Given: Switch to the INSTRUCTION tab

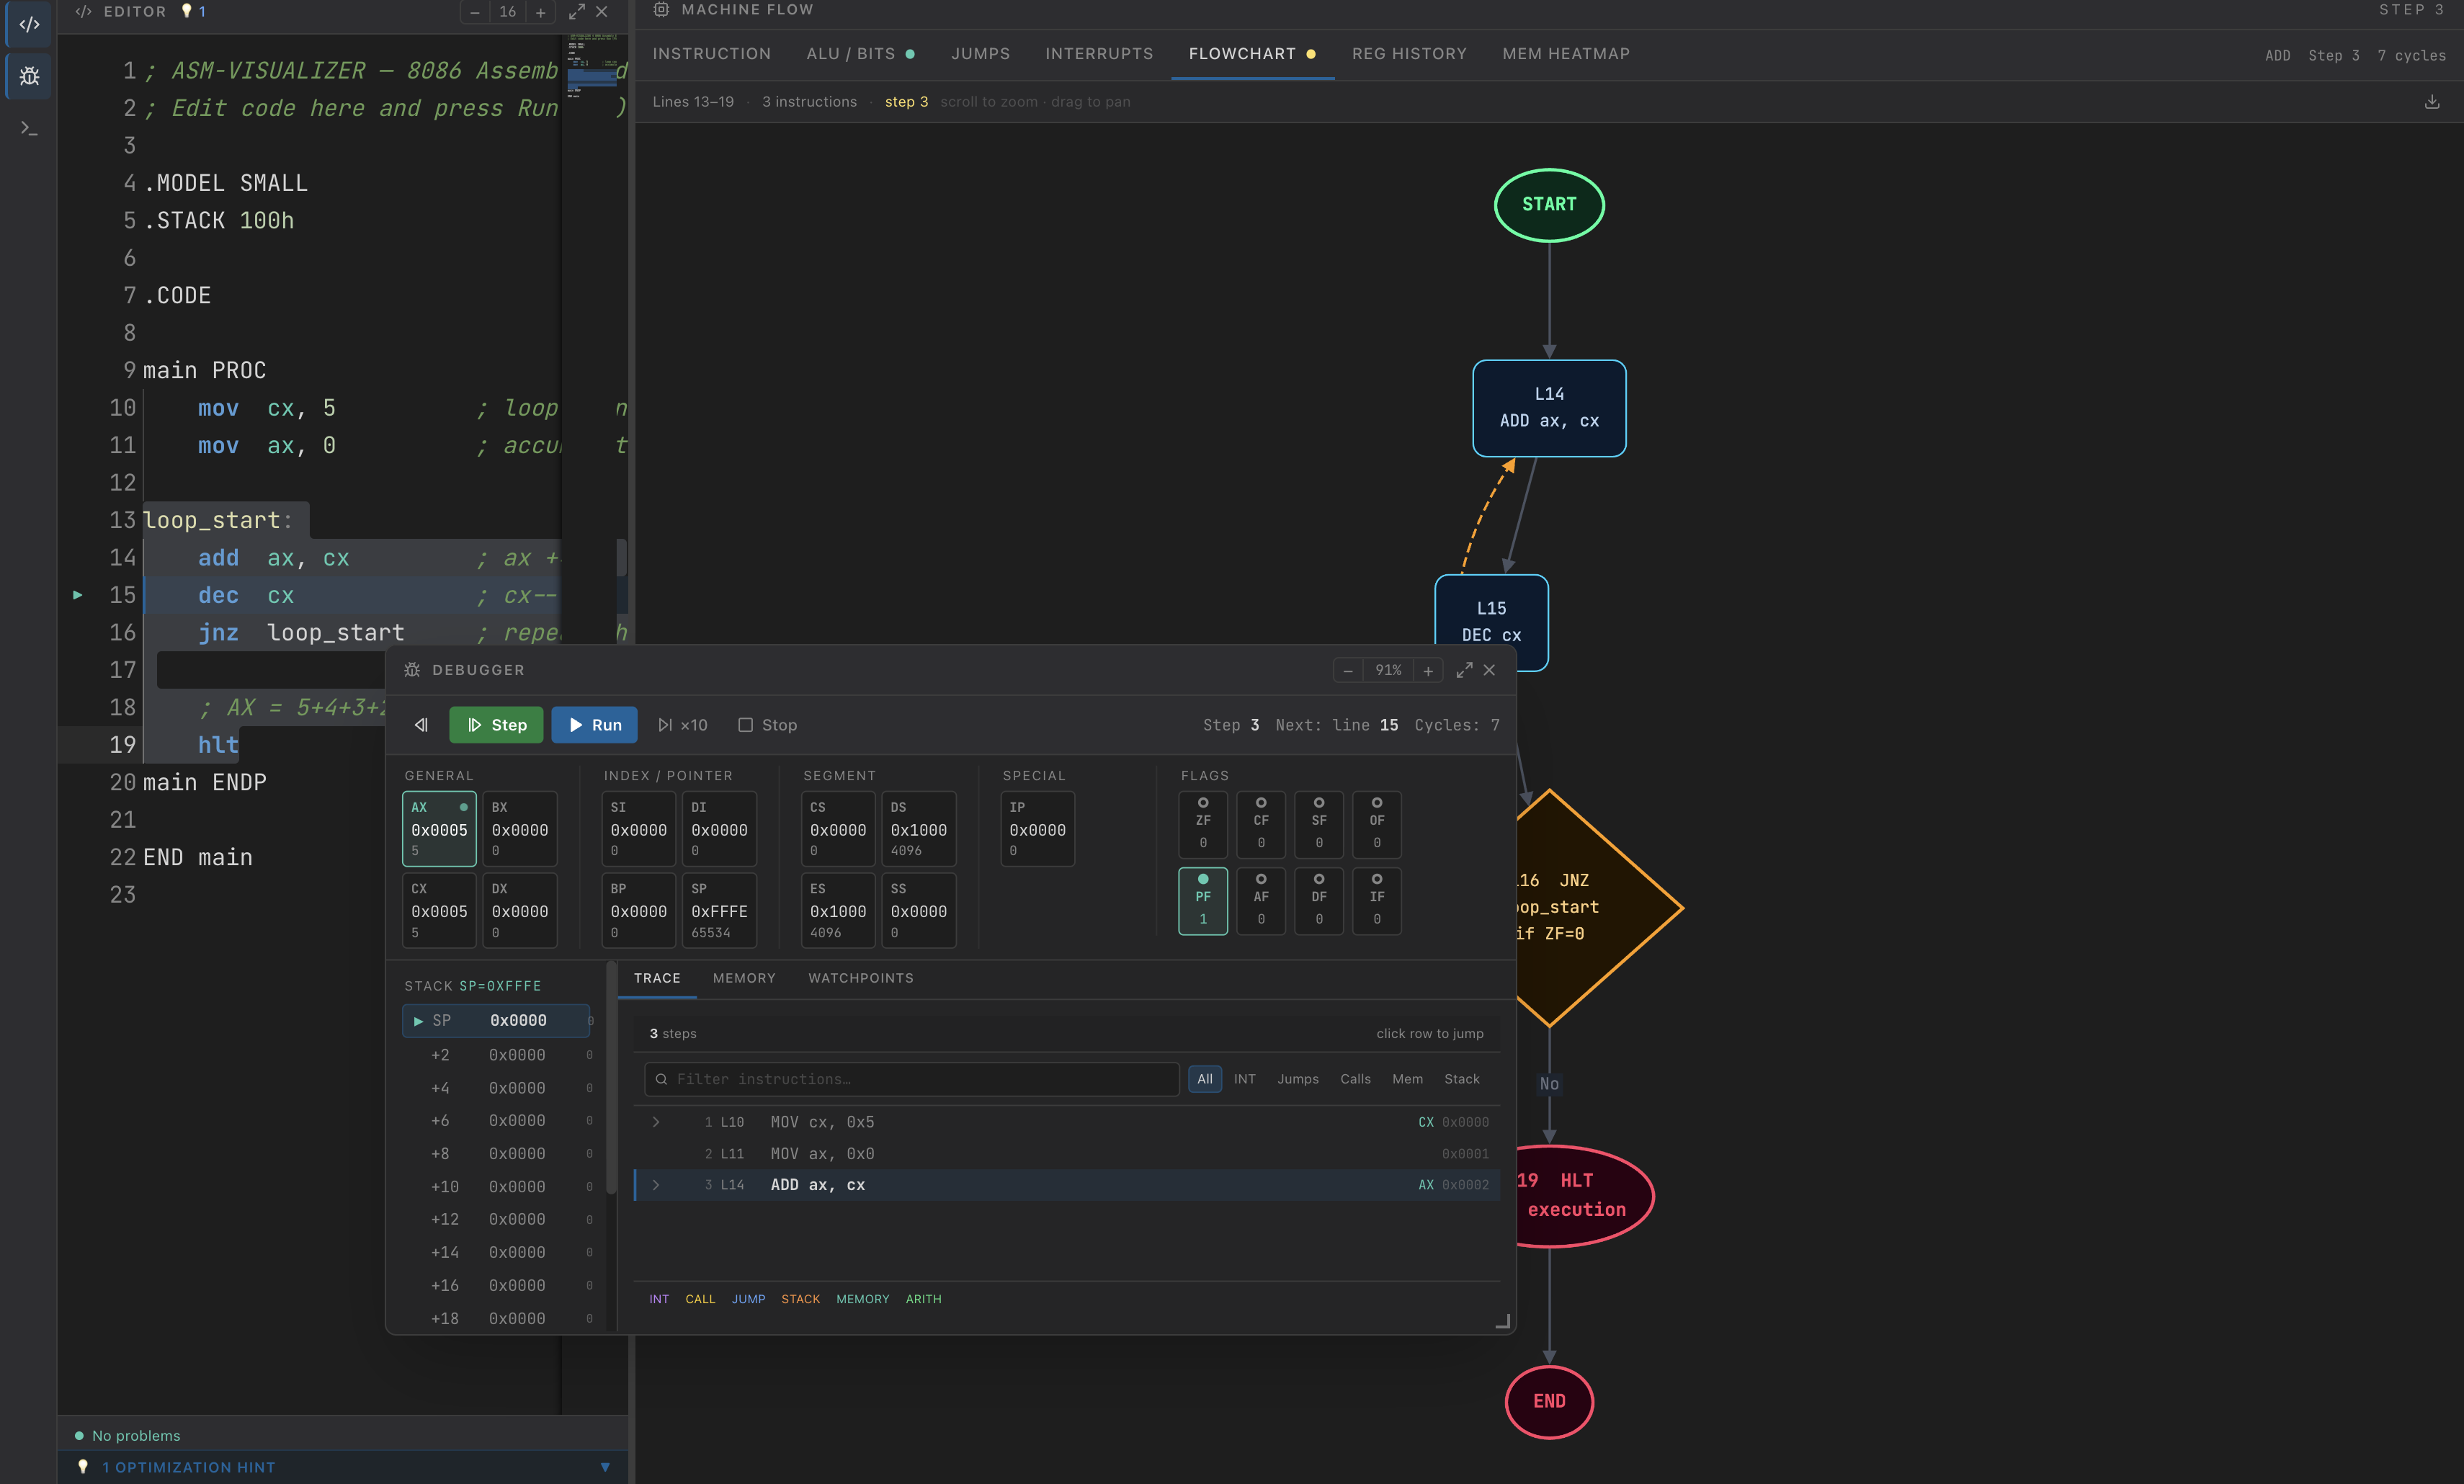Looking at the screenshot, I should pyautogui.click(x=711, y=54).
